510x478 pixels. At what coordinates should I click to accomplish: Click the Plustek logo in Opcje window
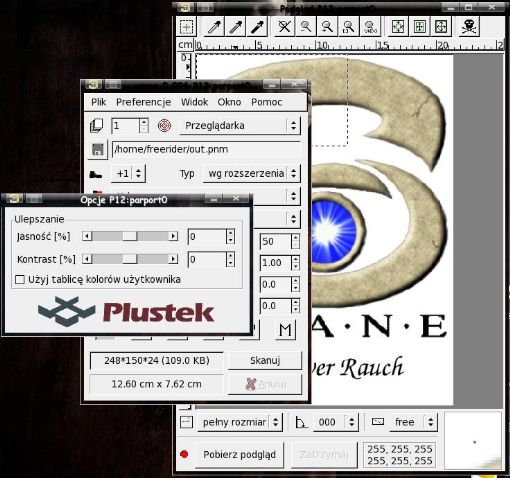click(x=126, y=311)
